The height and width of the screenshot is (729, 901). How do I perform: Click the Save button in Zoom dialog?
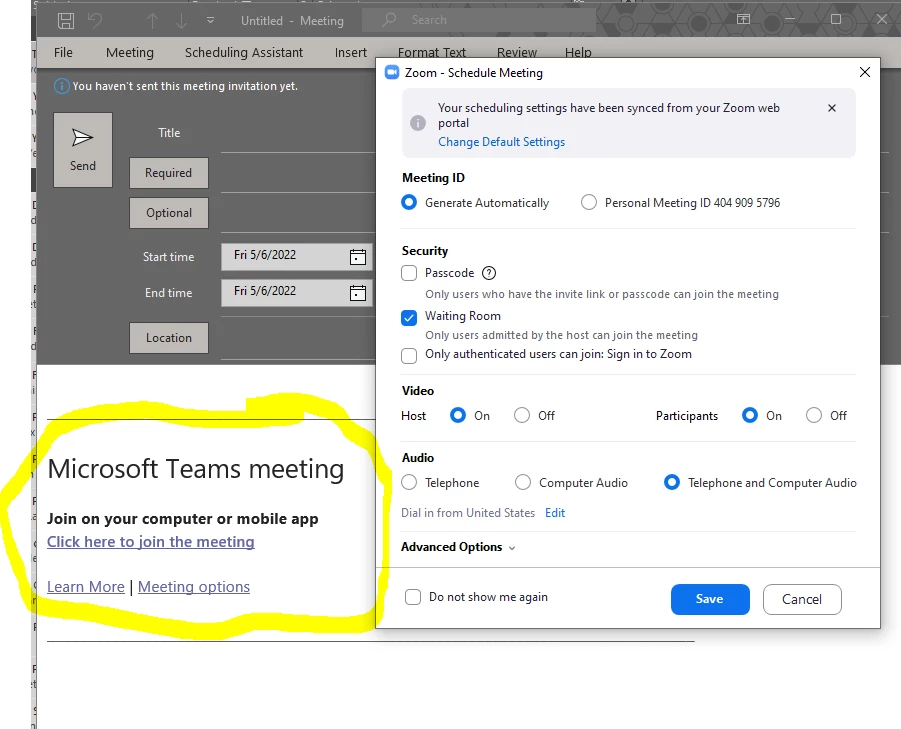710,599
